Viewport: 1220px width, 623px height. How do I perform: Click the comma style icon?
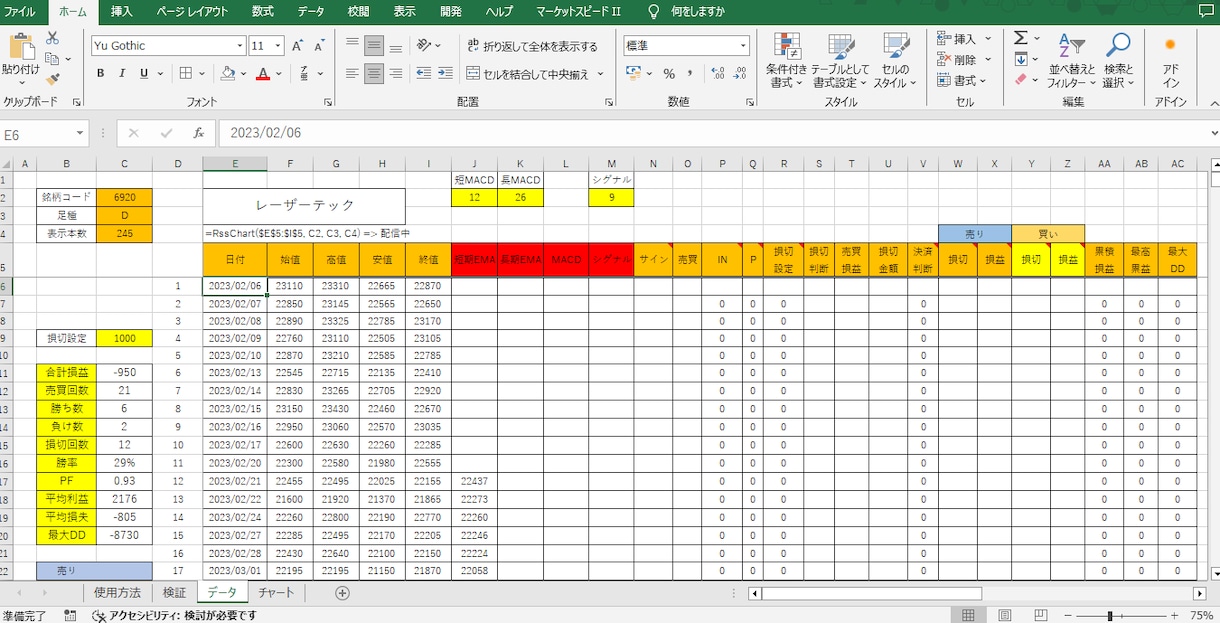click(691, 74)
